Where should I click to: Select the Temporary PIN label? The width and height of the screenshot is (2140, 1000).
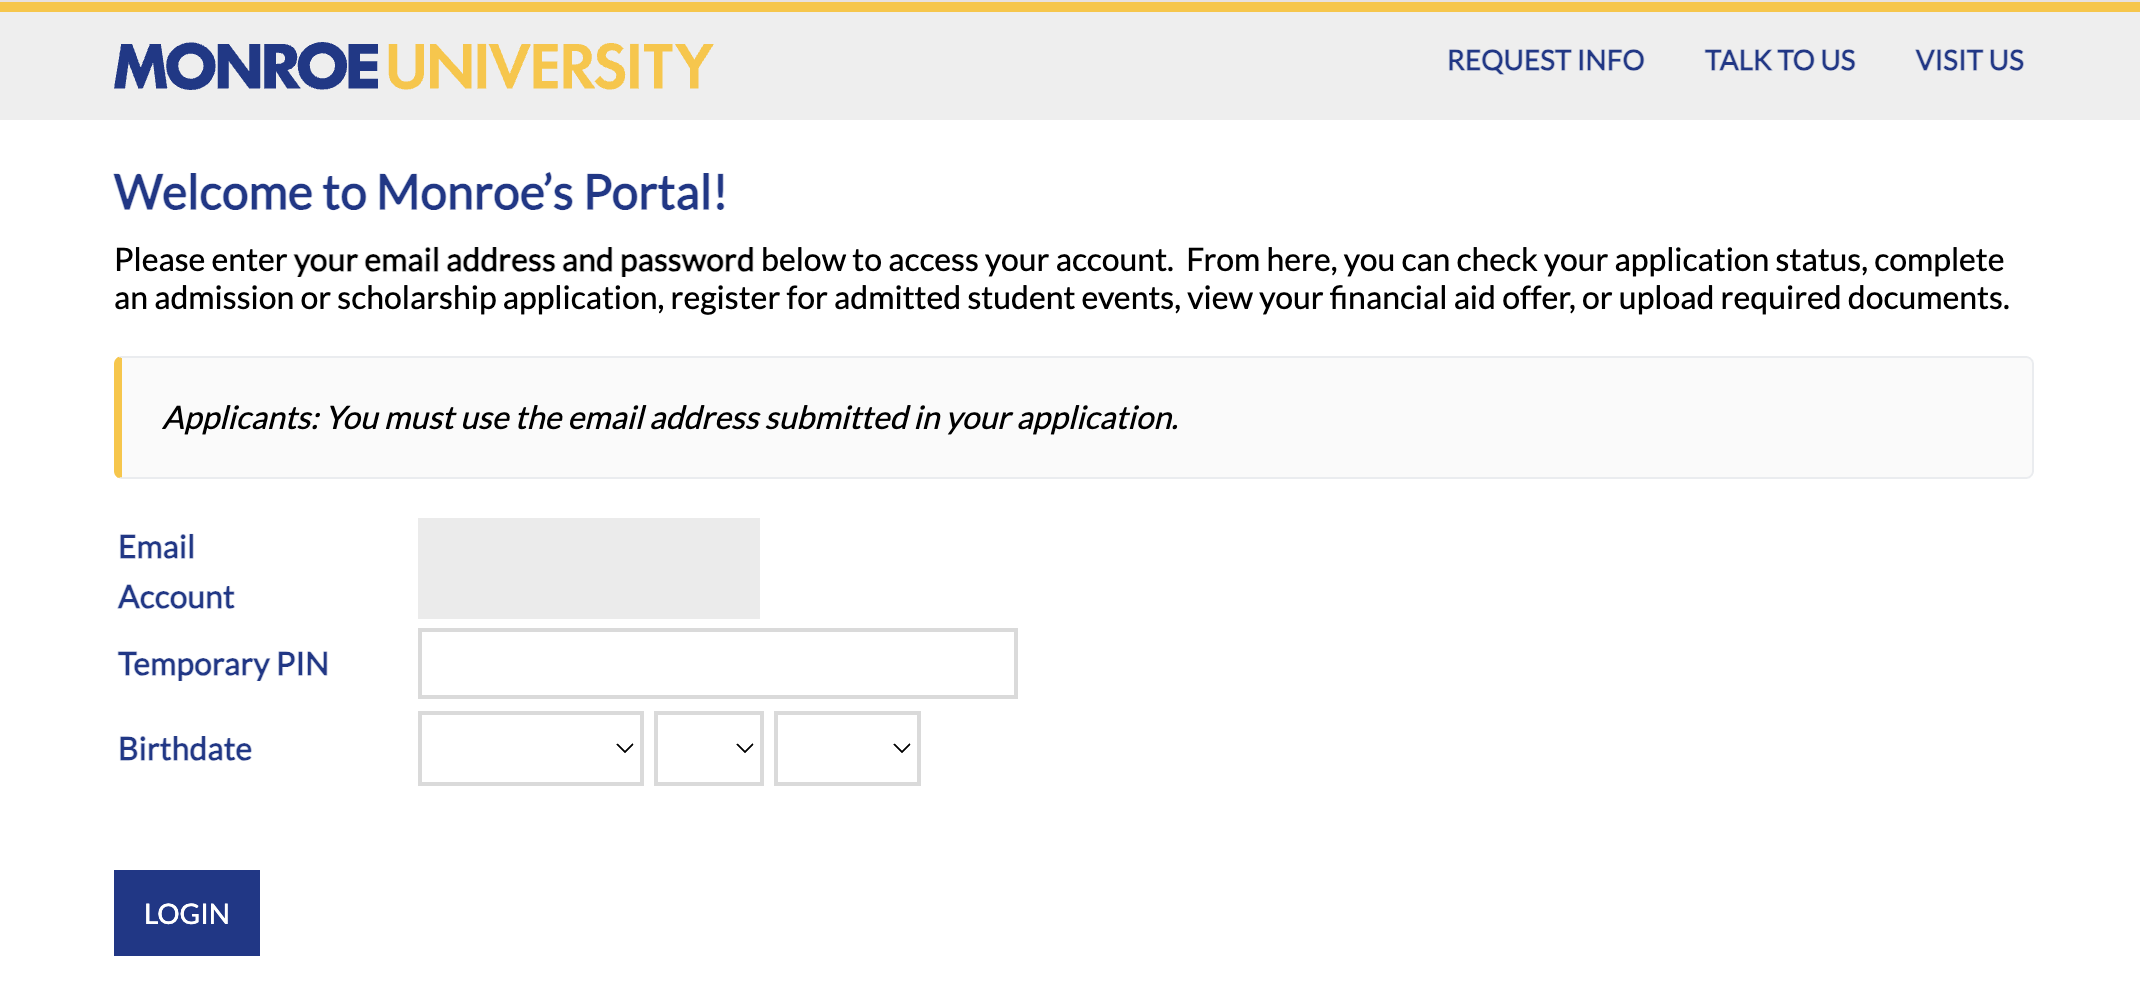[223, 664]
